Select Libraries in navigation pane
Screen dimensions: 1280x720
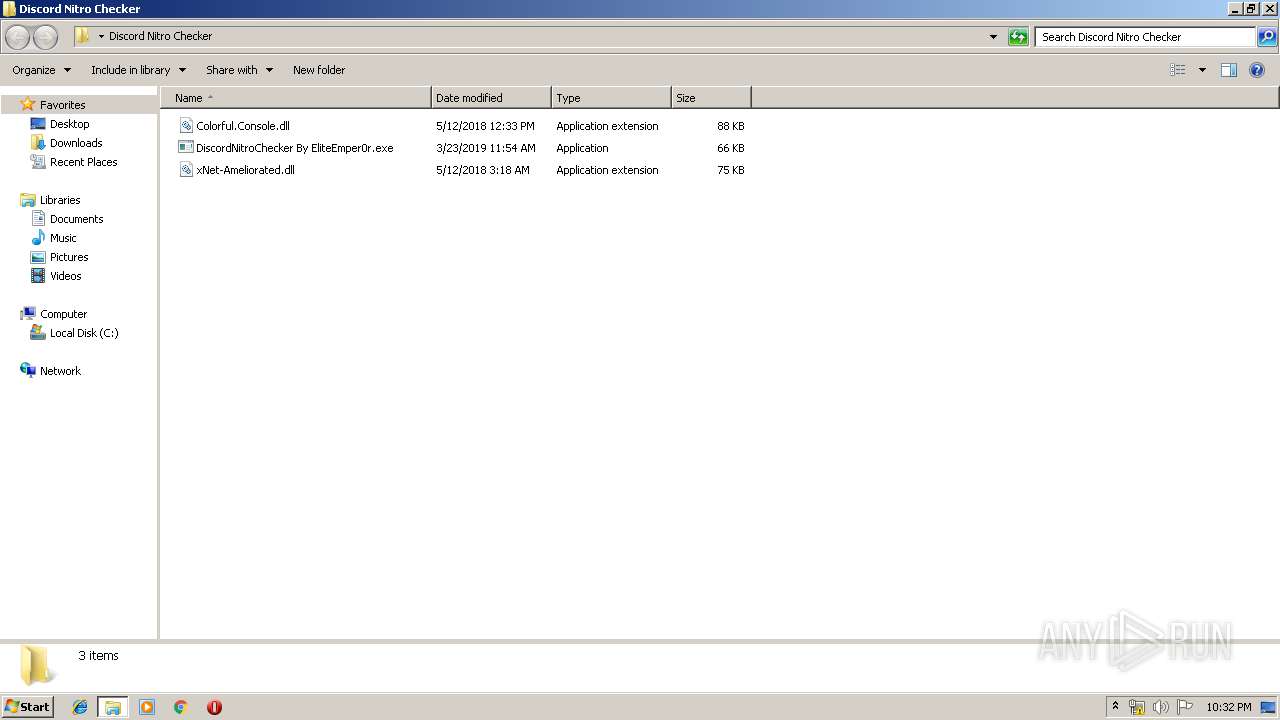click(60, 200)
